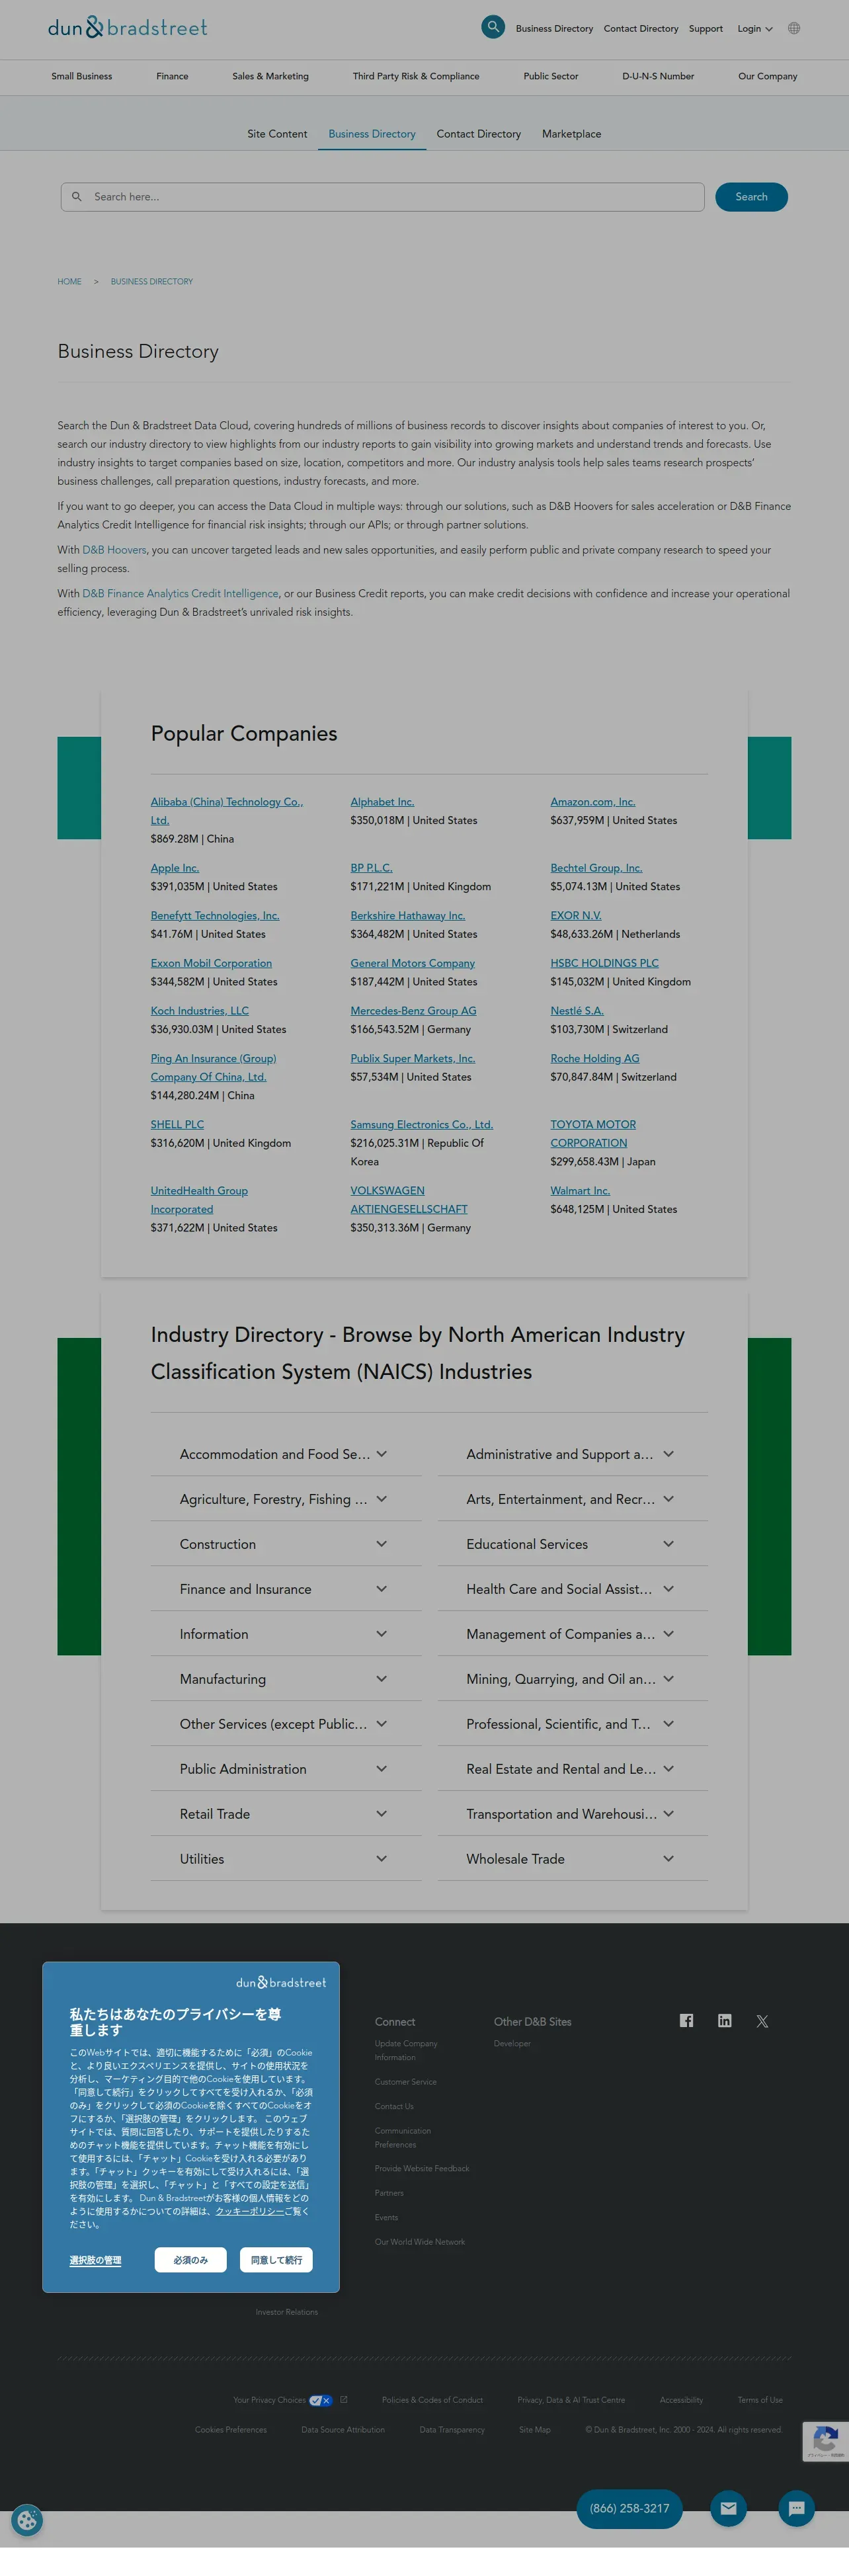Open the Site Map footer link
The width and height of the screenshot is (849, 2576).
tap(535, 2430)
